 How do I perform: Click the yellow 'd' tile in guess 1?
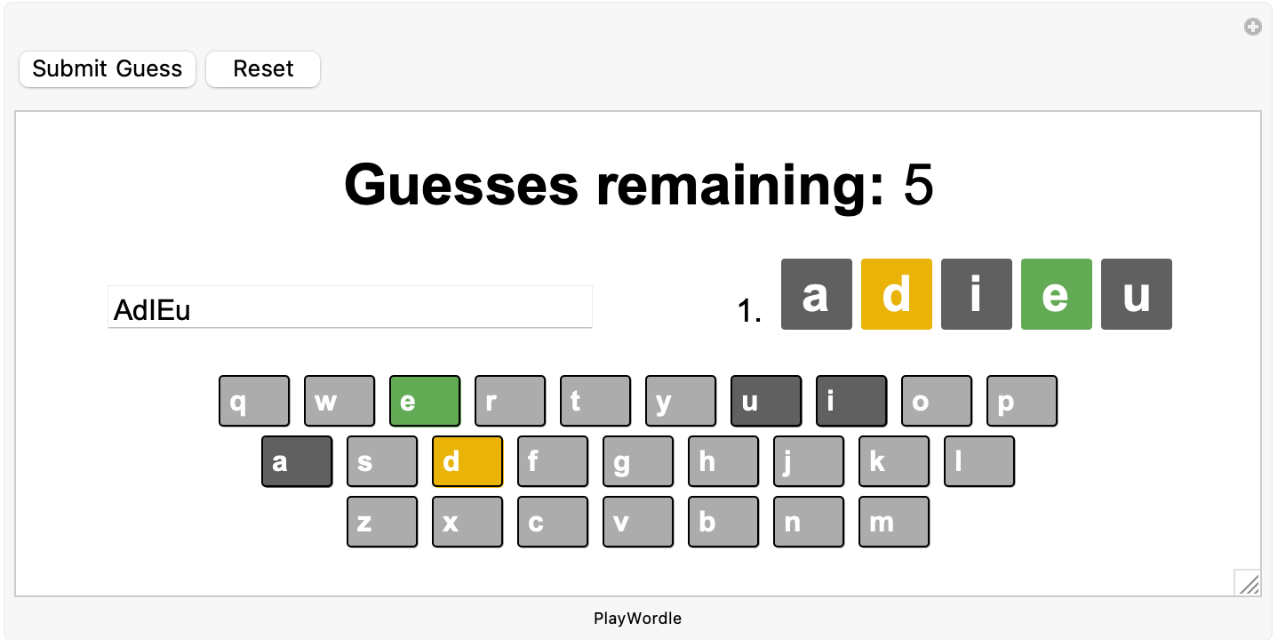point(896,294)
